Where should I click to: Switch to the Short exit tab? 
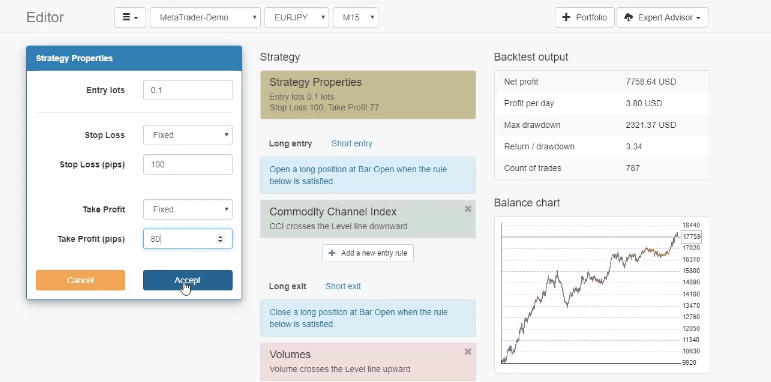point(343,286)
